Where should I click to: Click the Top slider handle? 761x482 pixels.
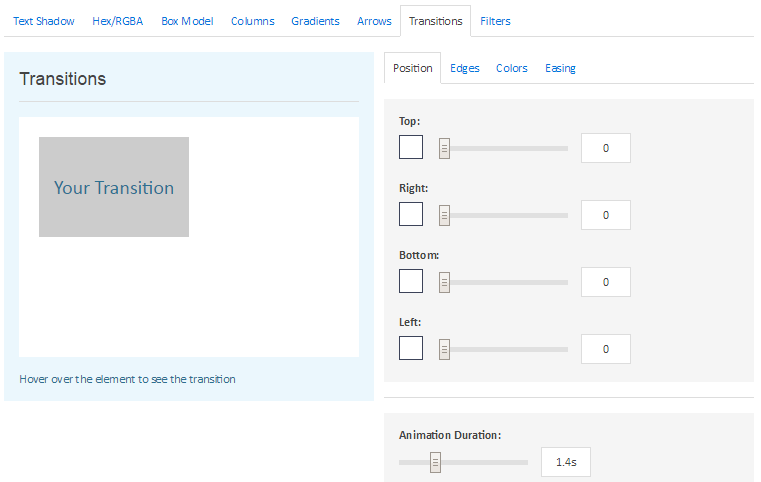point(444,149)
